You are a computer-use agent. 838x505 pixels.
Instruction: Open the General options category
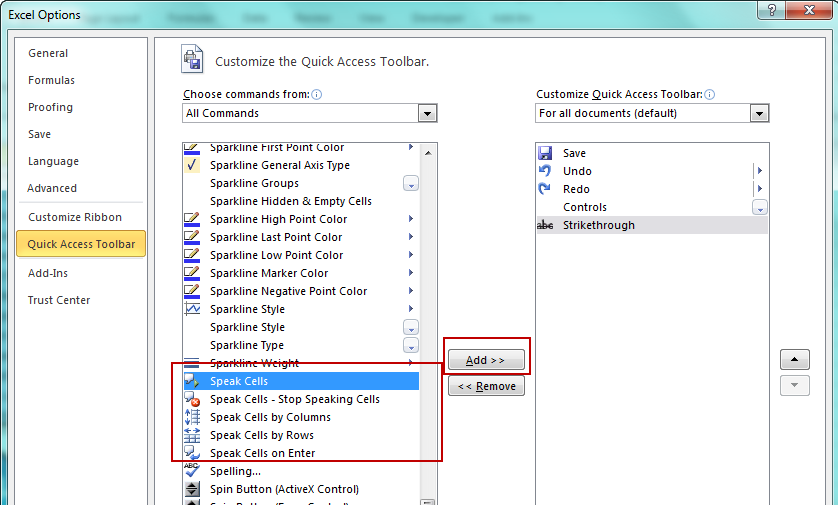click(81, 53)
